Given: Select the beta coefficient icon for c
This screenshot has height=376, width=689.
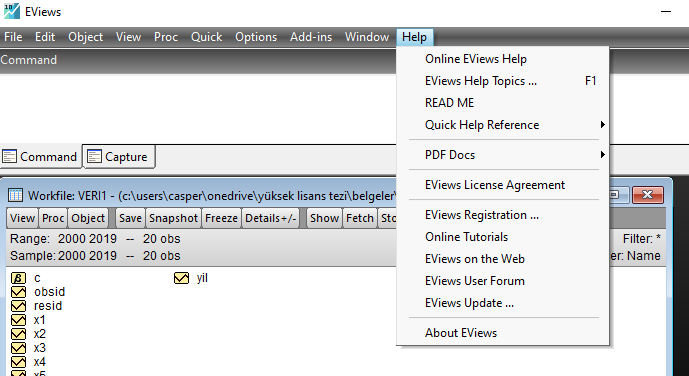Looking at the screenshot, I should tap(18, 278).
